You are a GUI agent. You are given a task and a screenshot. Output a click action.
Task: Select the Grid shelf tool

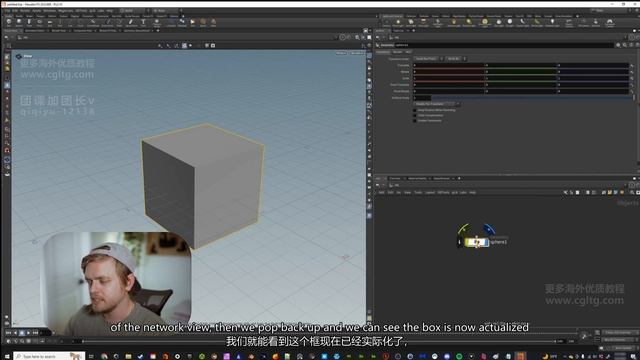[x=49, y=22]
